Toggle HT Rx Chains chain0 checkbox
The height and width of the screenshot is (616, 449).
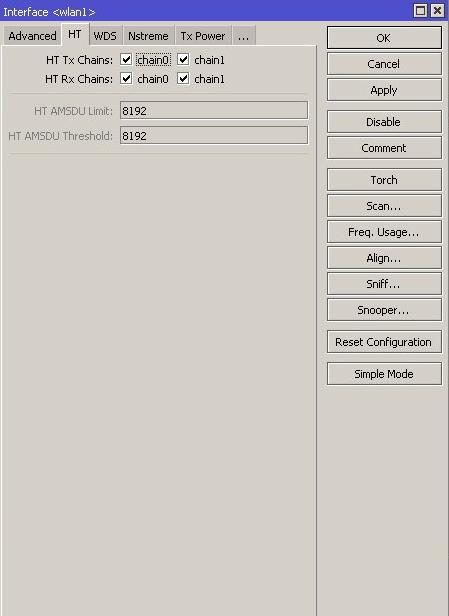(x=126, y=79)
